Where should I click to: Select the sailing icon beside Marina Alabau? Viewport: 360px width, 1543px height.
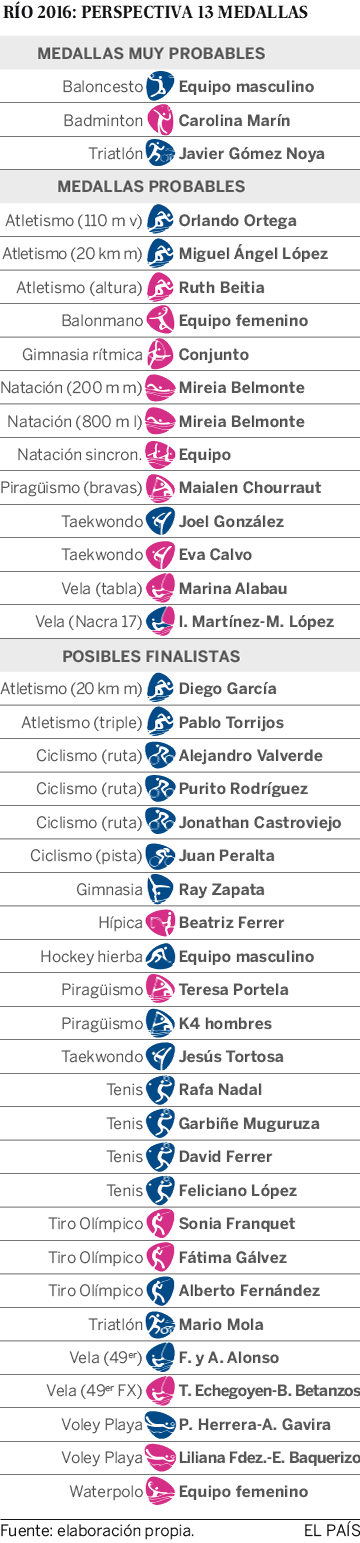pos(160,588)
